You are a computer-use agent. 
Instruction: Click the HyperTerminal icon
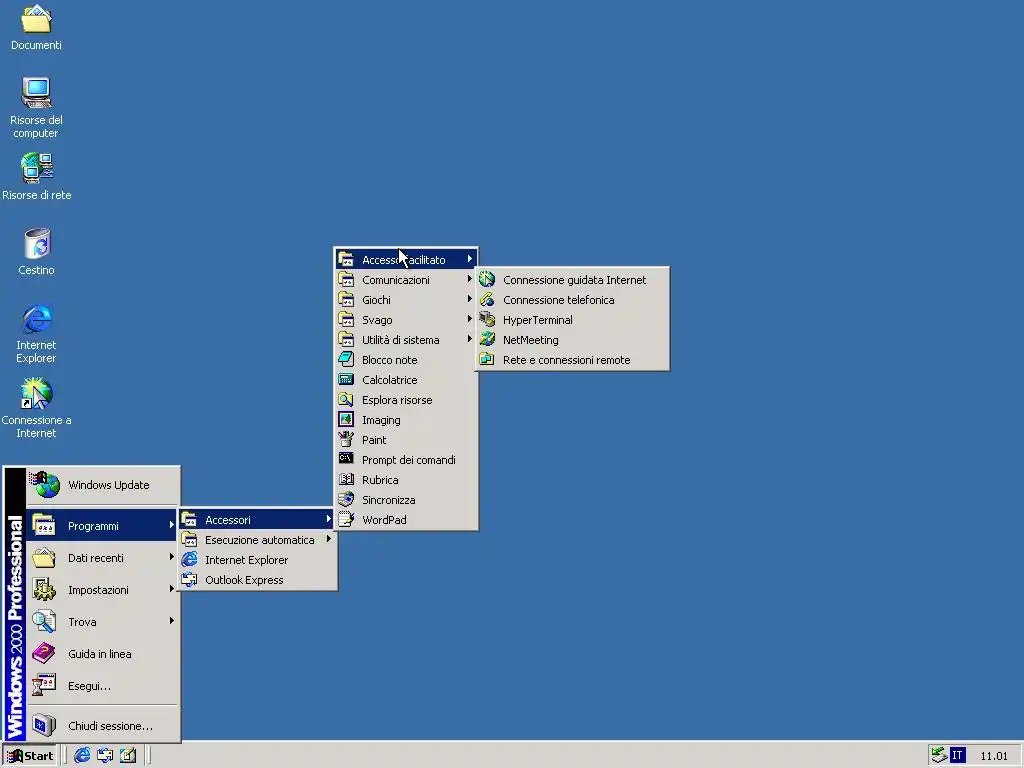point(487,319)
